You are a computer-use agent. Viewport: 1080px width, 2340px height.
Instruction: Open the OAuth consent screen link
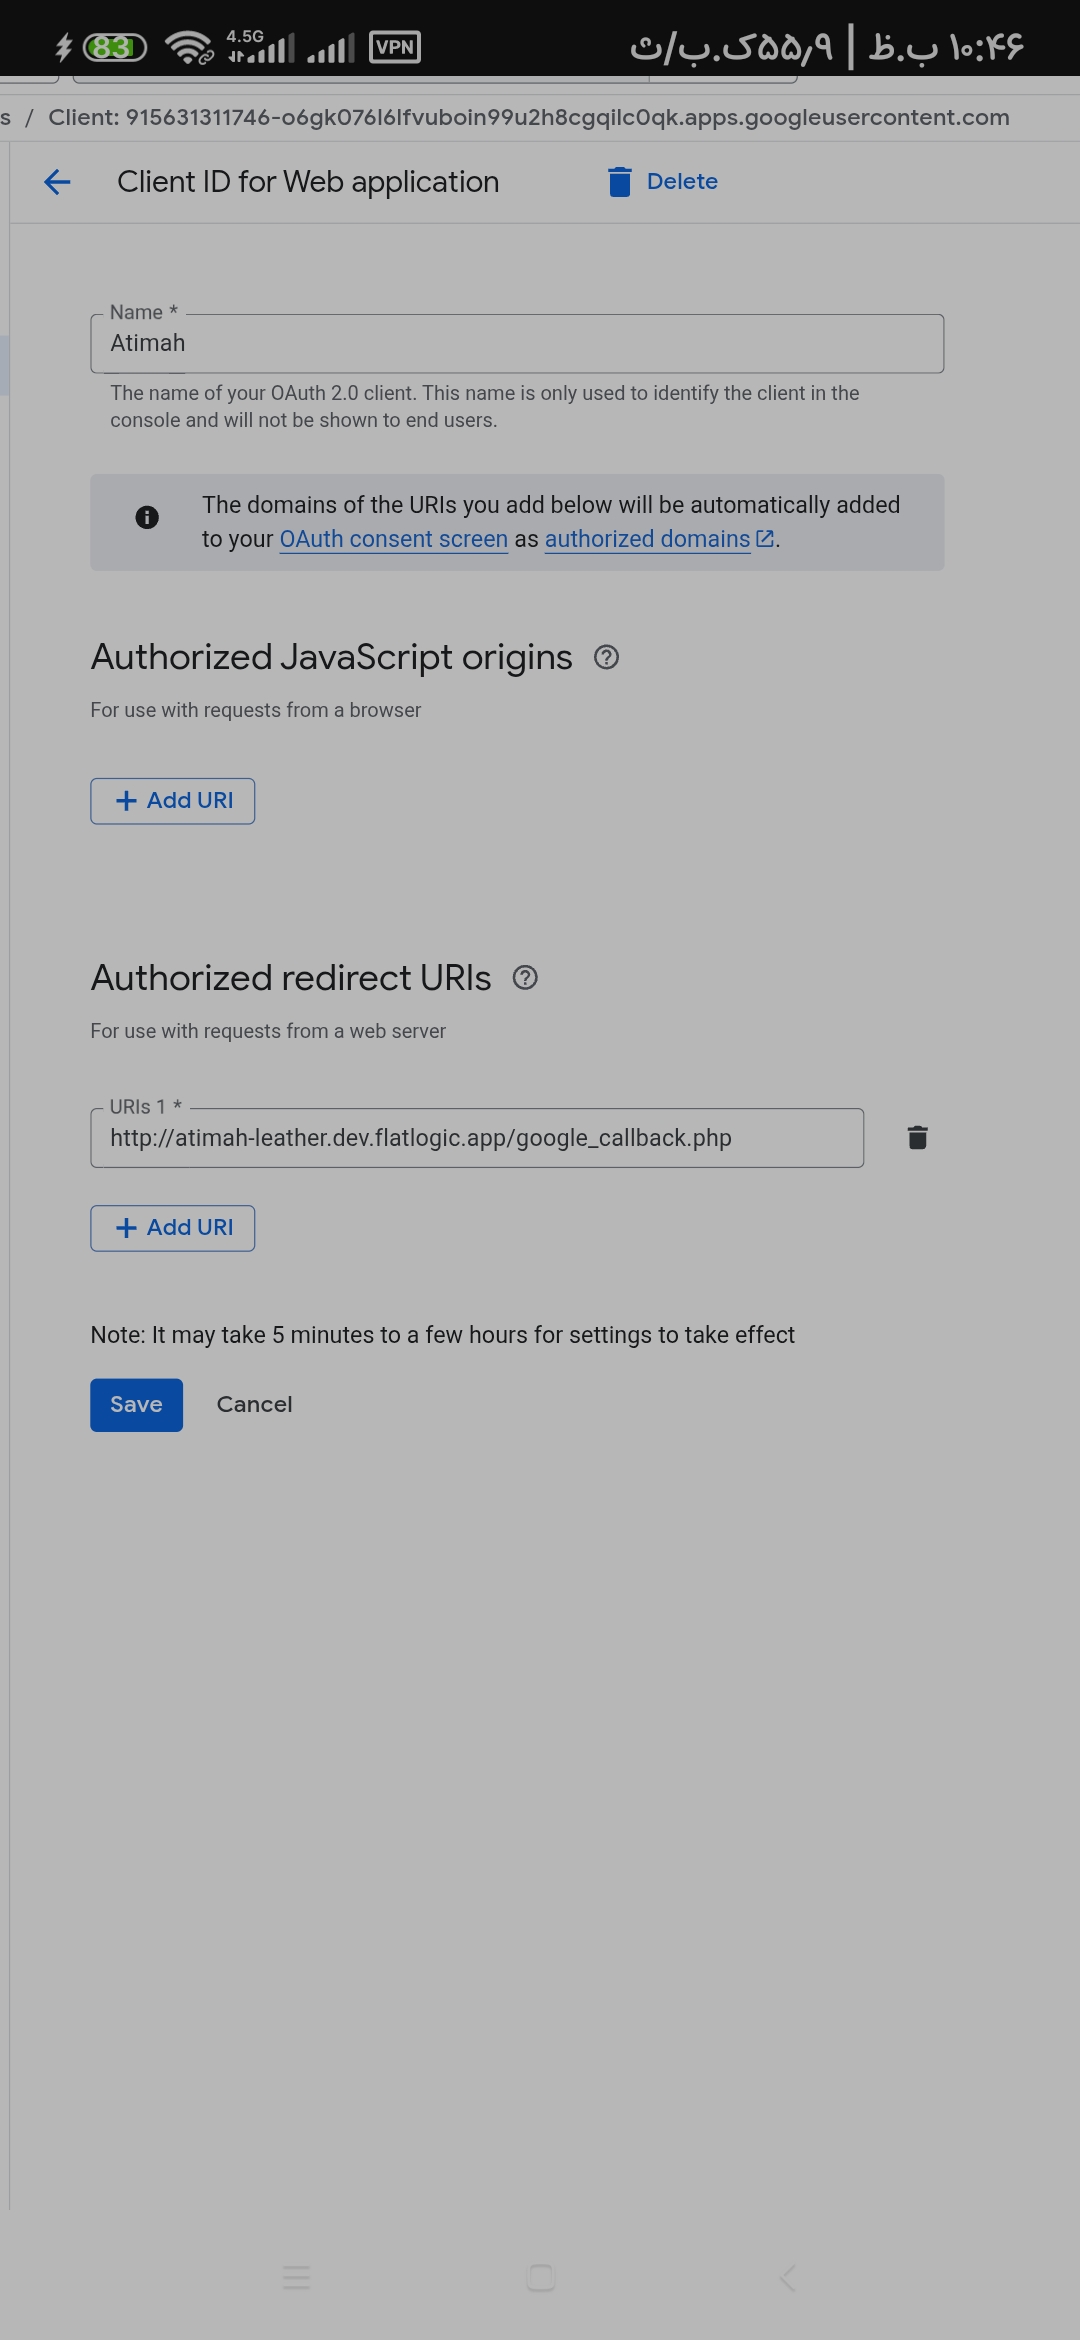[393, 539]
